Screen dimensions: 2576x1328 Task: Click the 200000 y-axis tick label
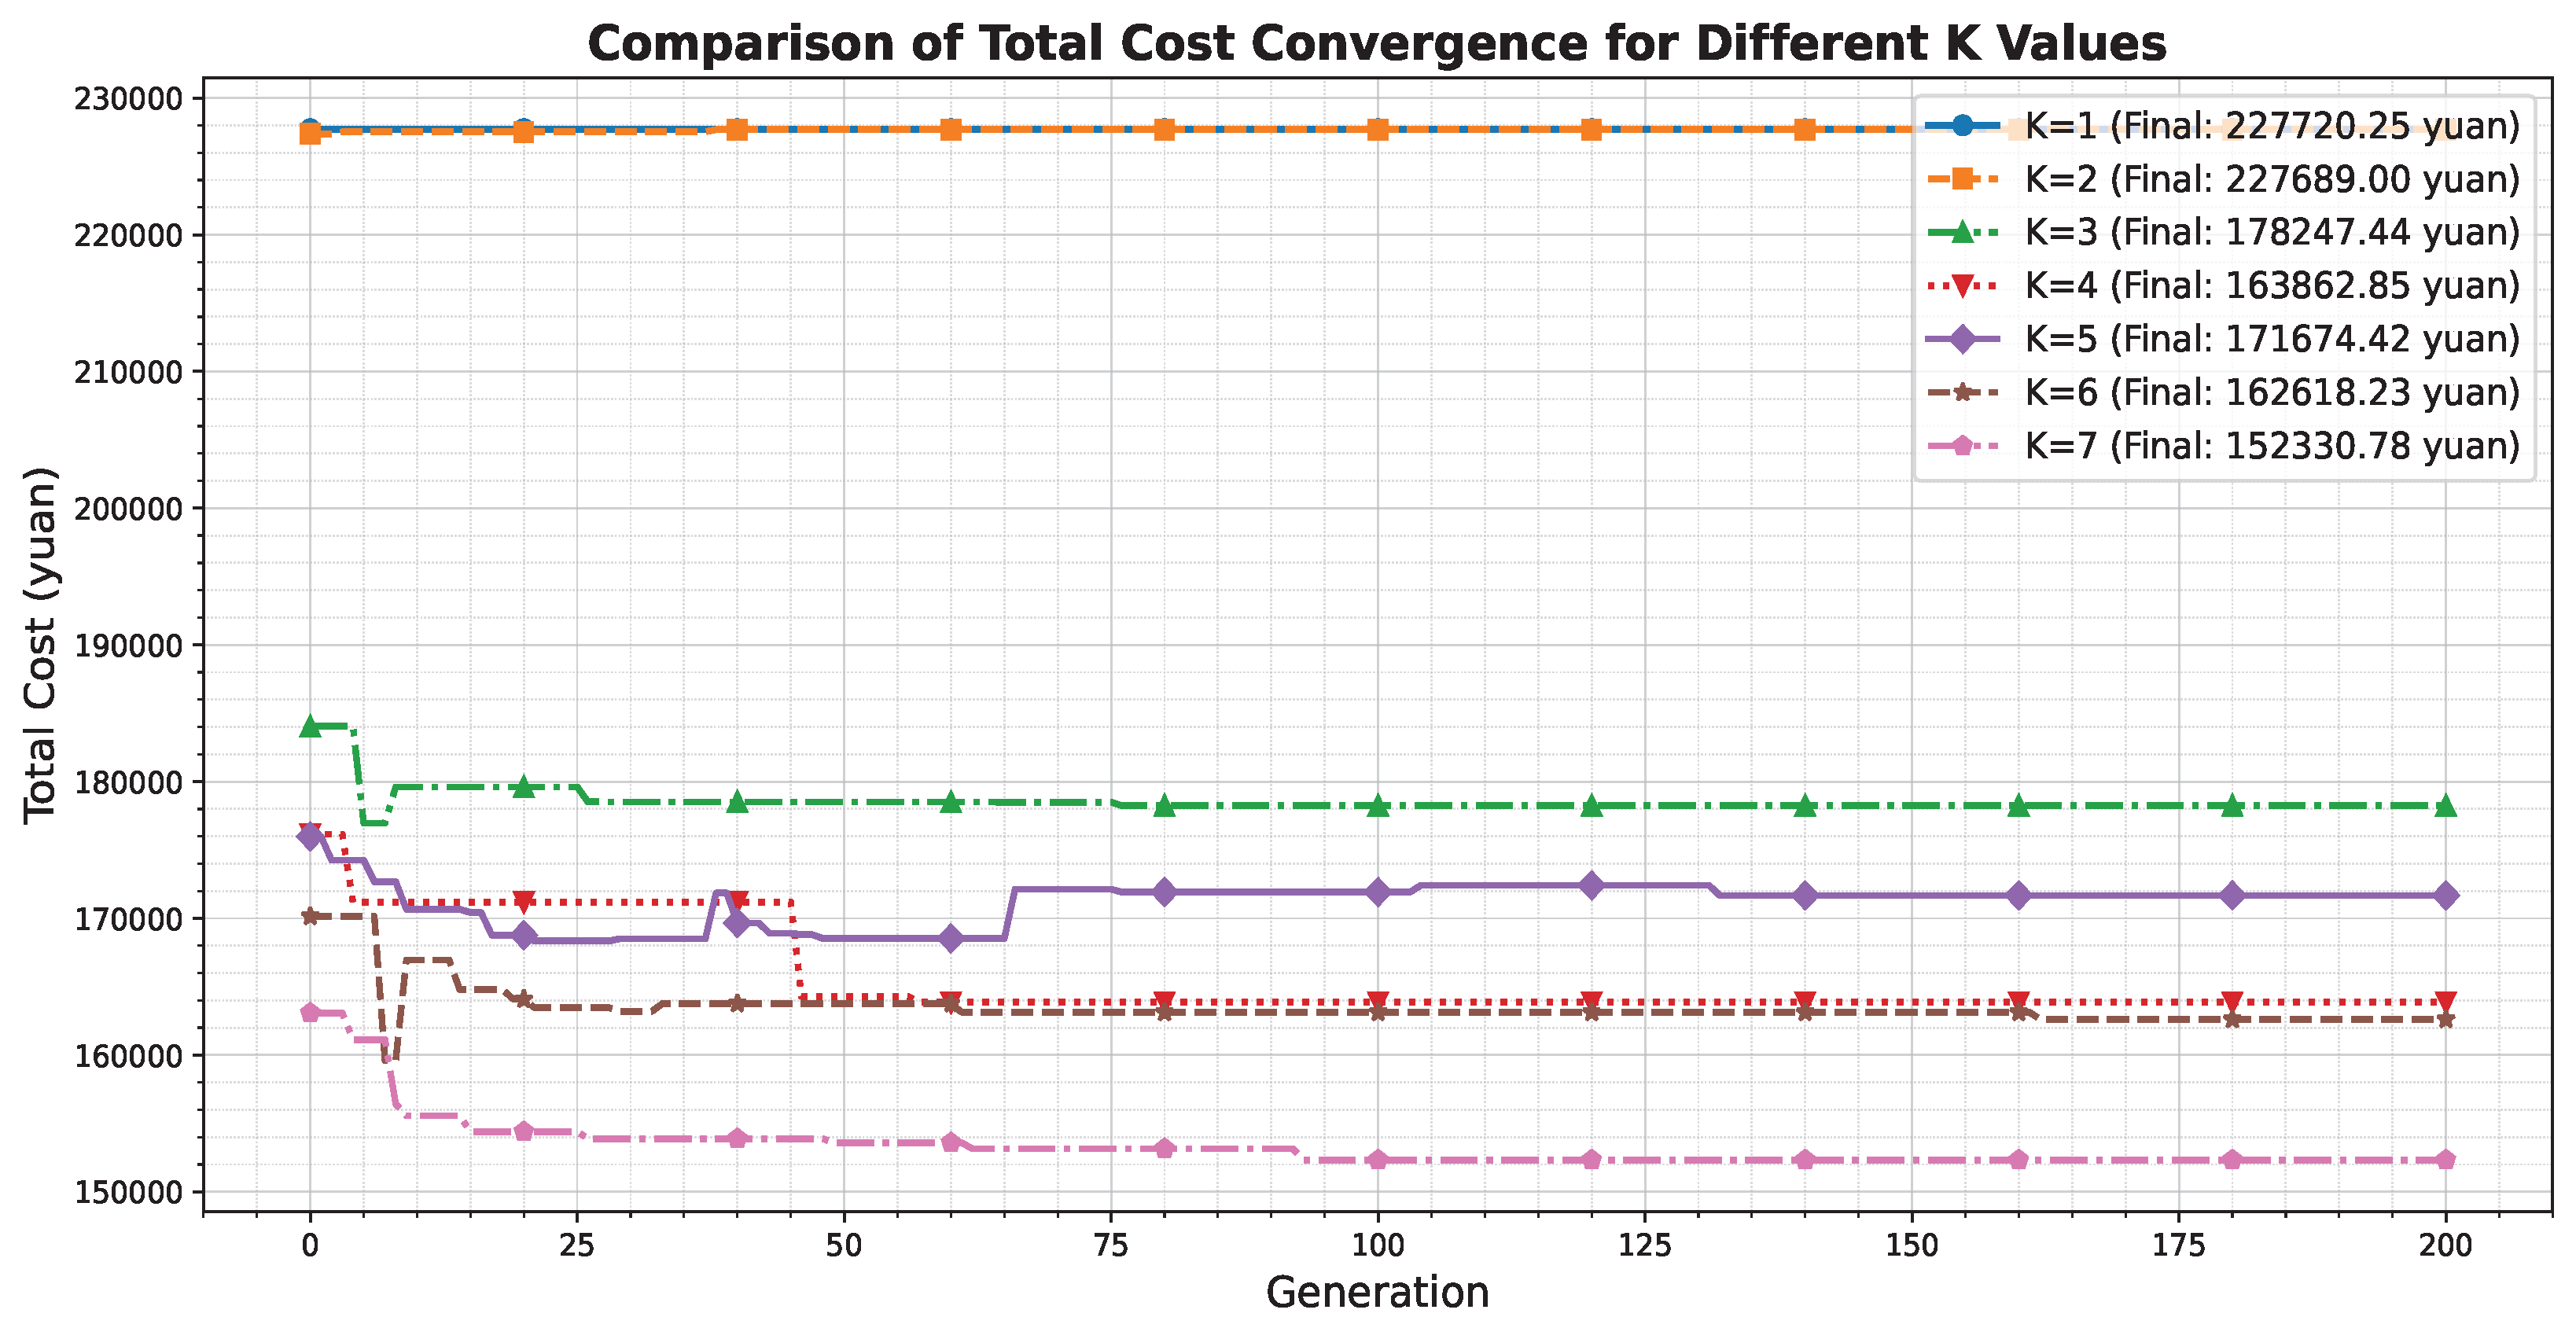[x=129, y=509]
